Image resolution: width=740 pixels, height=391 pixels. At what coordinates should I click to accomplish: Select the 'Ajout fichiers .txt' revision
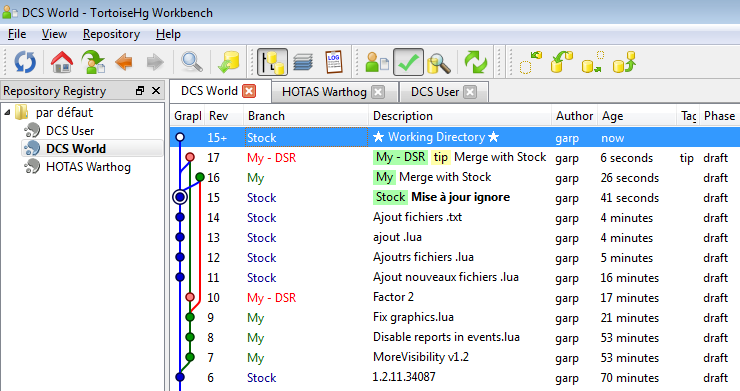pyautogui.click(x=455, y=217)
